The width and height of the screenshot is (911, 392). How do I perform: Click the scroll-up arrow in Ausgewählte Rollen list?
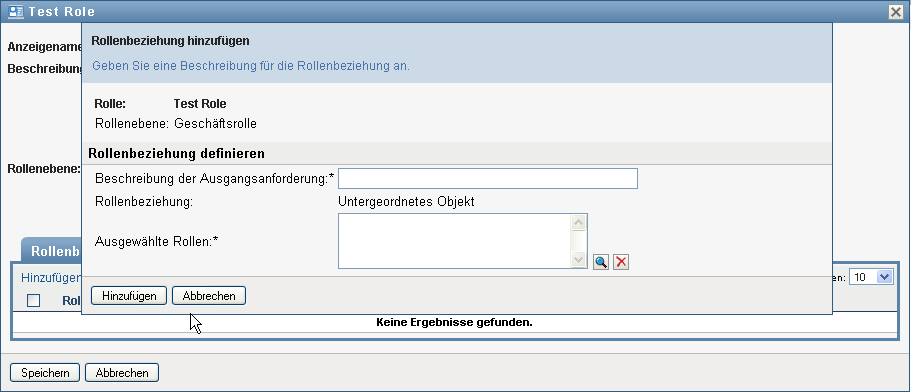(579, 222)
